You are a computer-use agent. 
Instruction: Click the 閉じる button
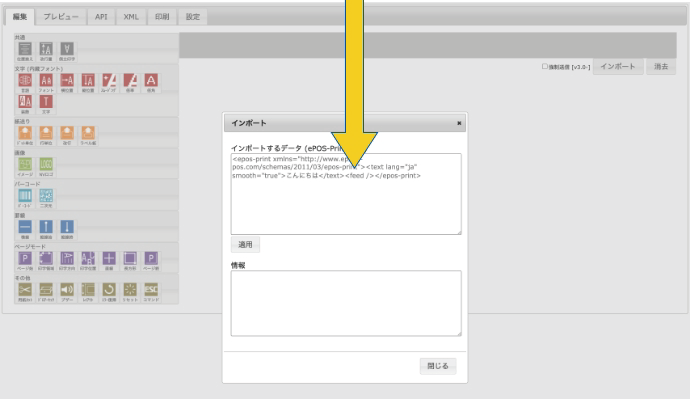437,366
